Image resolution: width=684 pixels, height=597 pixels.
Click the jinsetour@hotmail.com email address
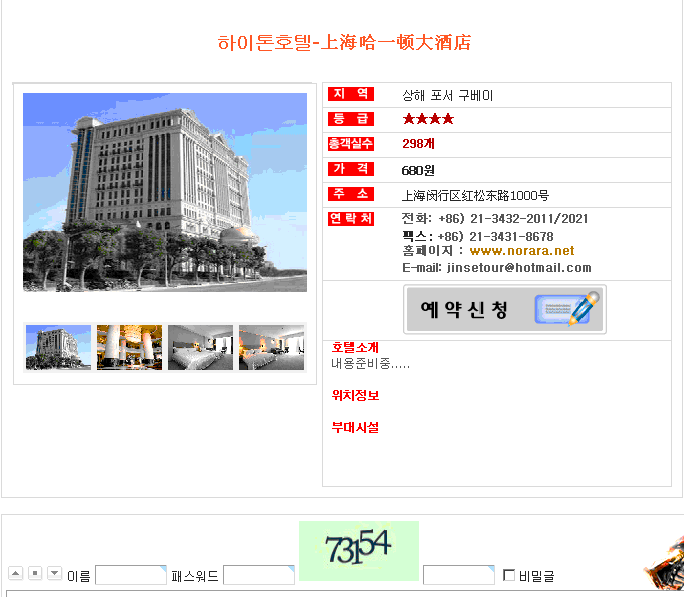click(519, 268)
